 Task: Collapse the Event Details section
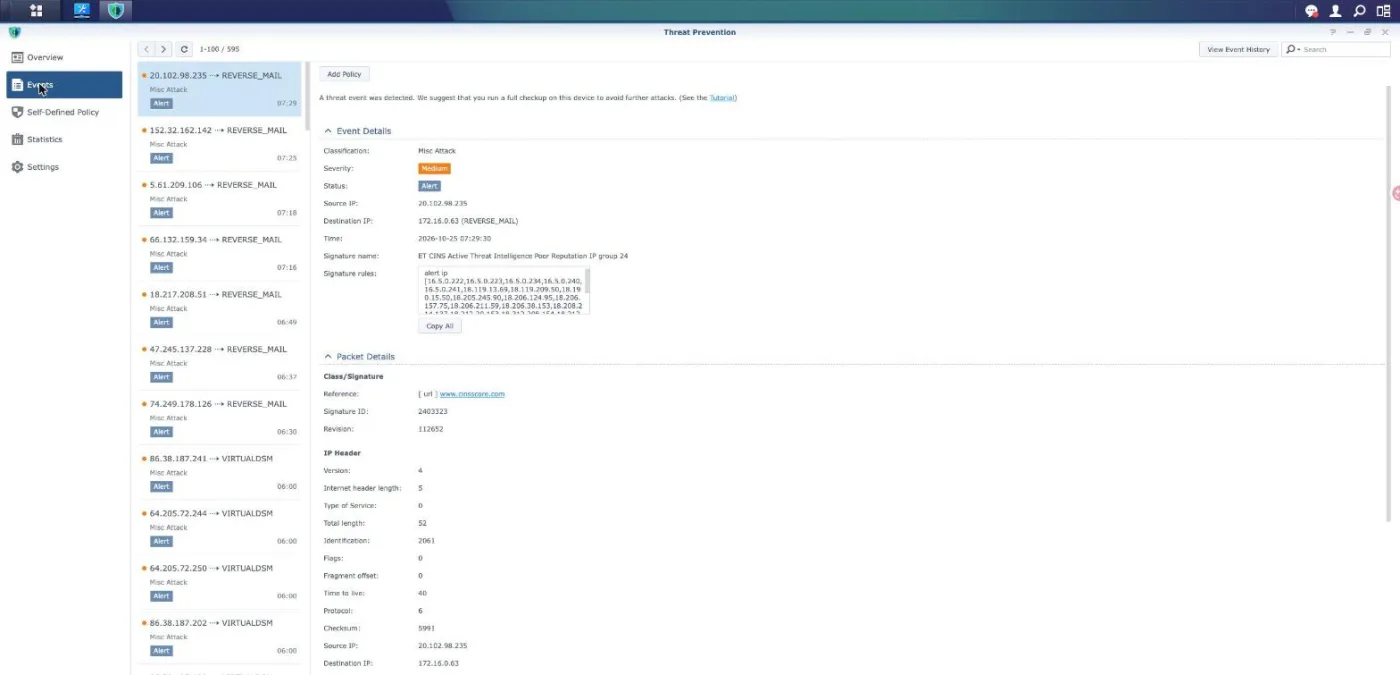(328, 131)
